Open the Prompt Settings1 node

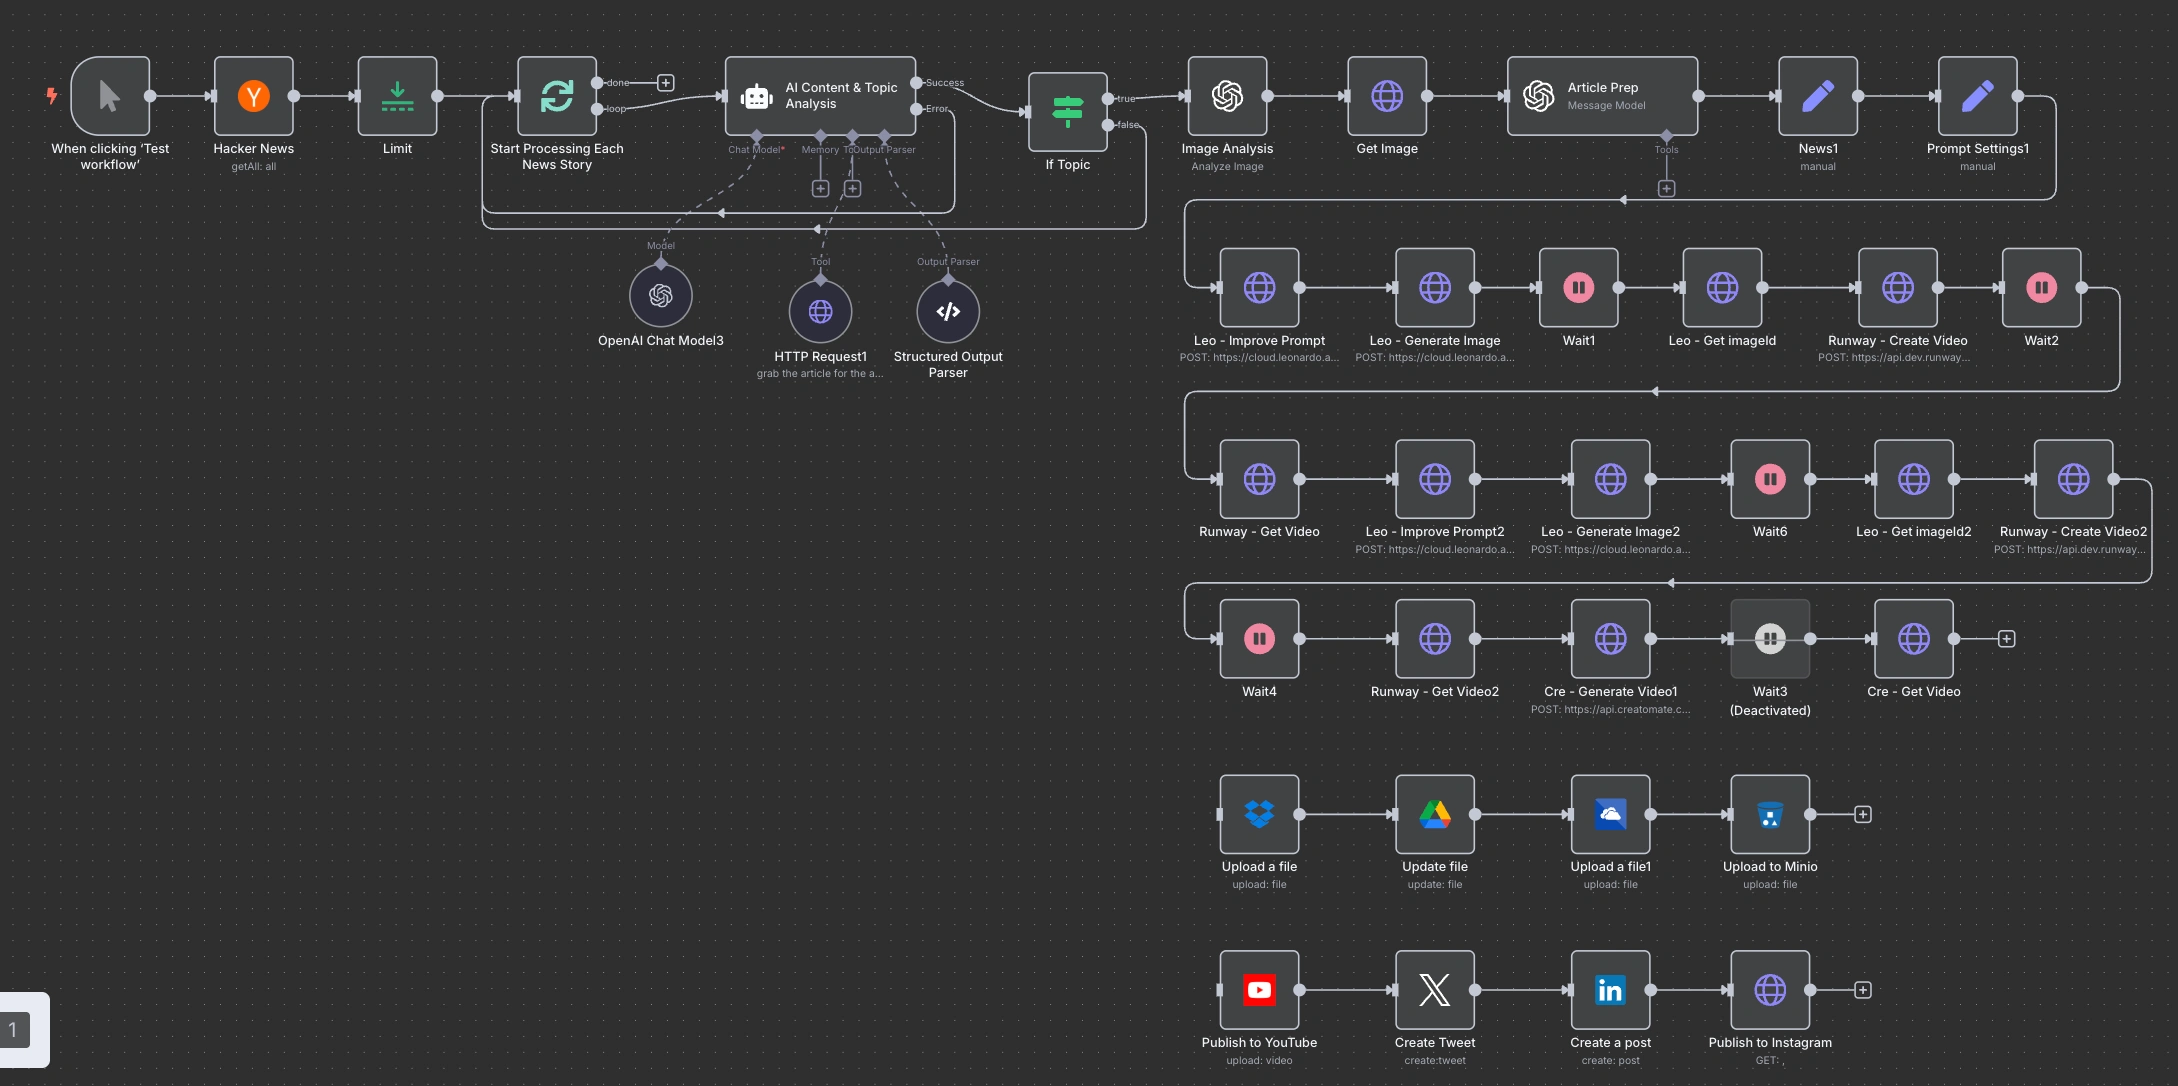1977,96
